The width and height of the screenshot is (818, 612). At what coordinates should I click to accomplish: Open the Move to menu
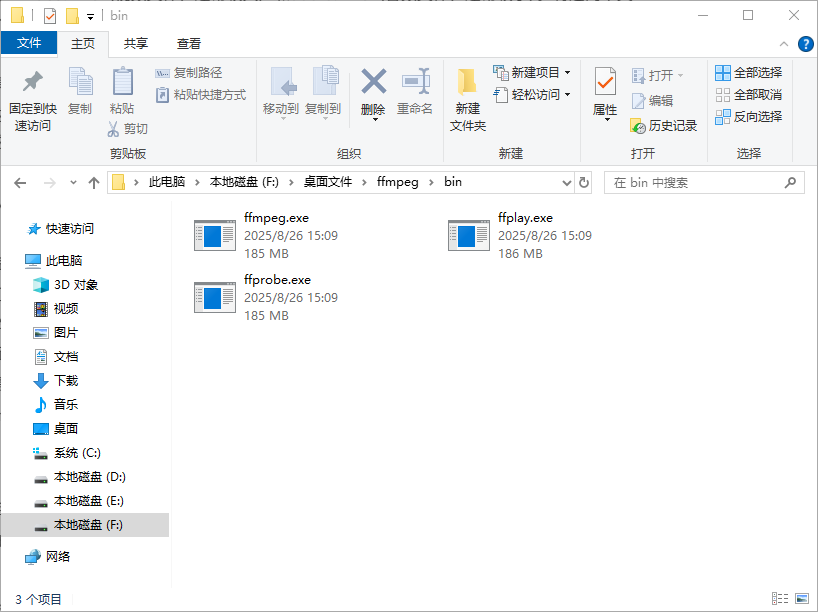tap(281, 93)
